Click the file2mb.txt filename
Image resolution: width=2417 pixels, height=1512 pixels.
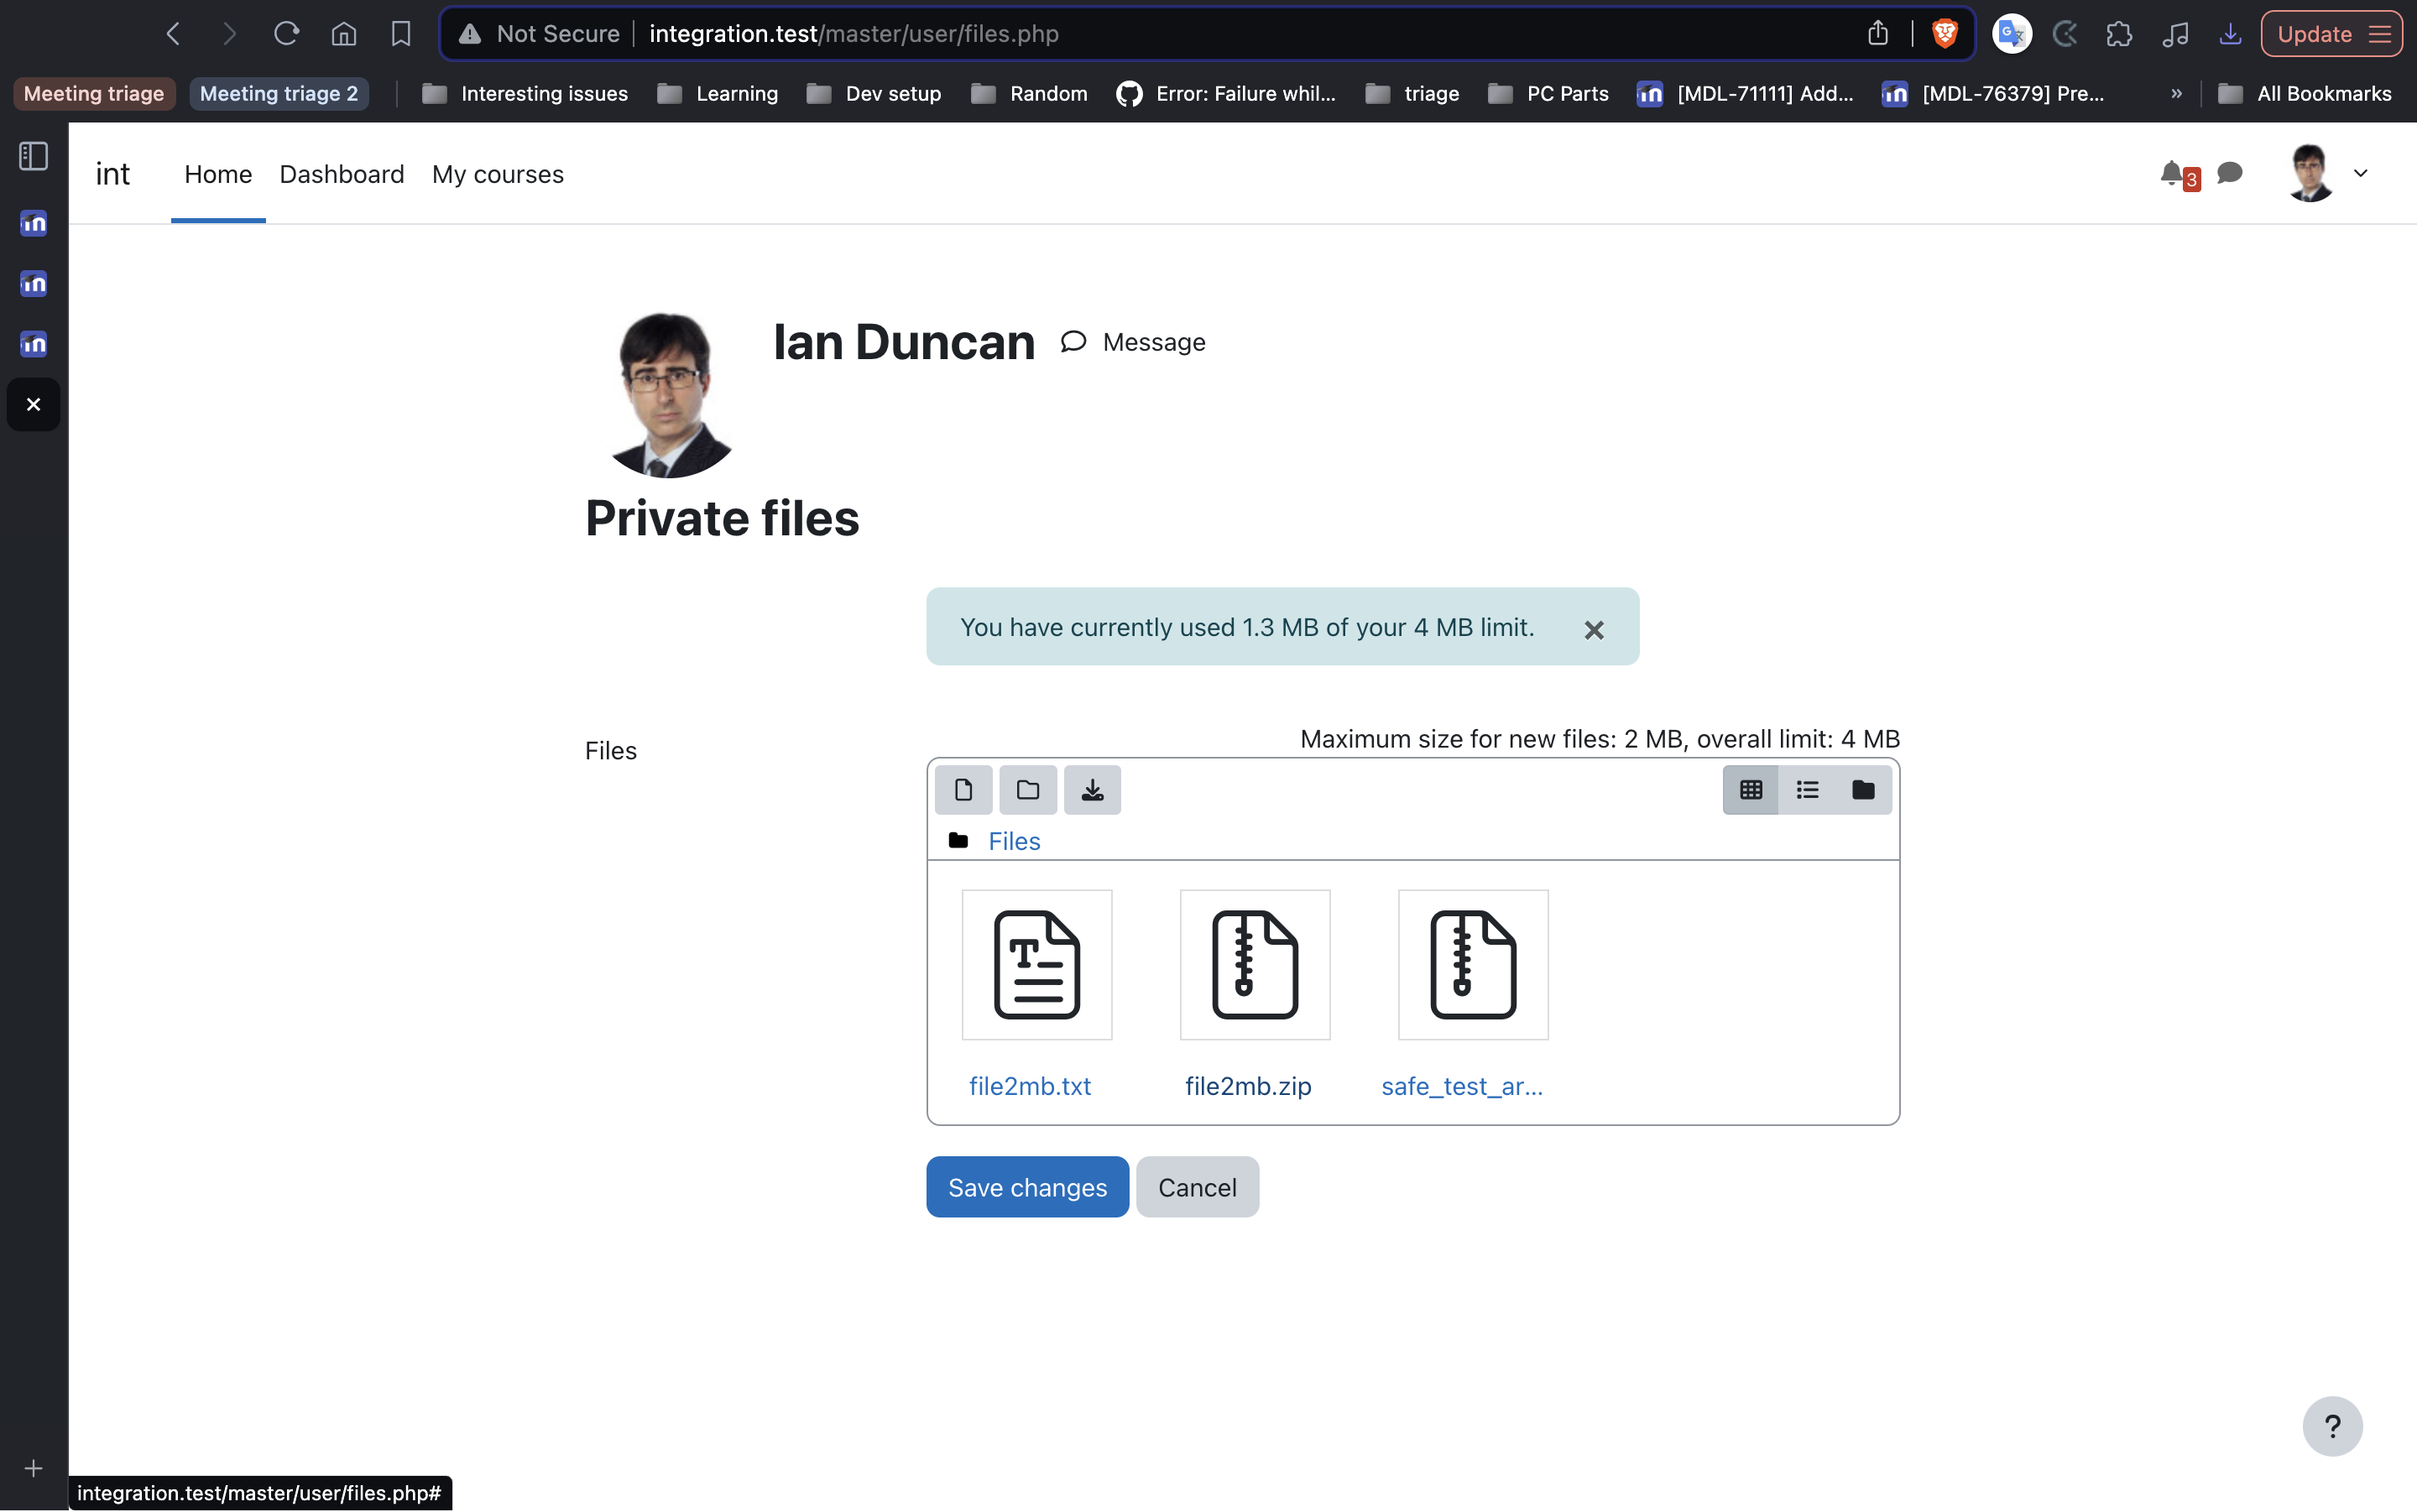coord(1030,1086)
